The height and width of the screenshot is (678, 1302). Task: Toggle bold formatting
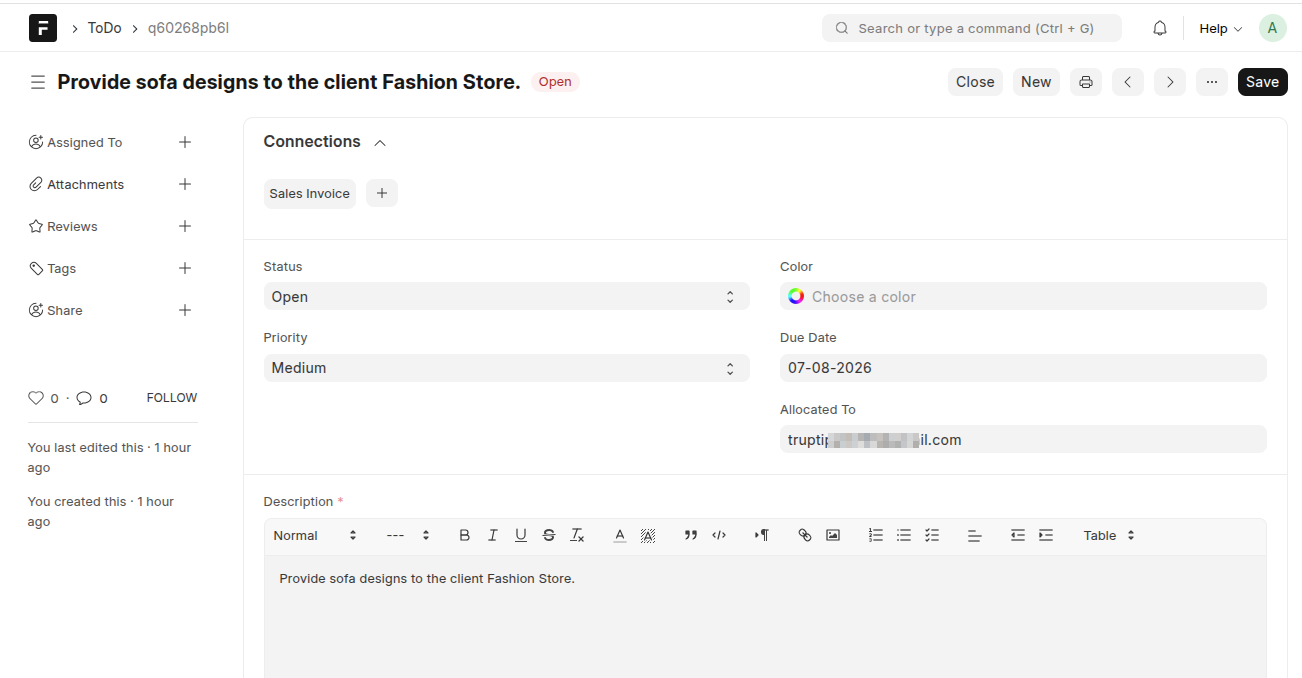pyautogui.click(x=465, y=536)
